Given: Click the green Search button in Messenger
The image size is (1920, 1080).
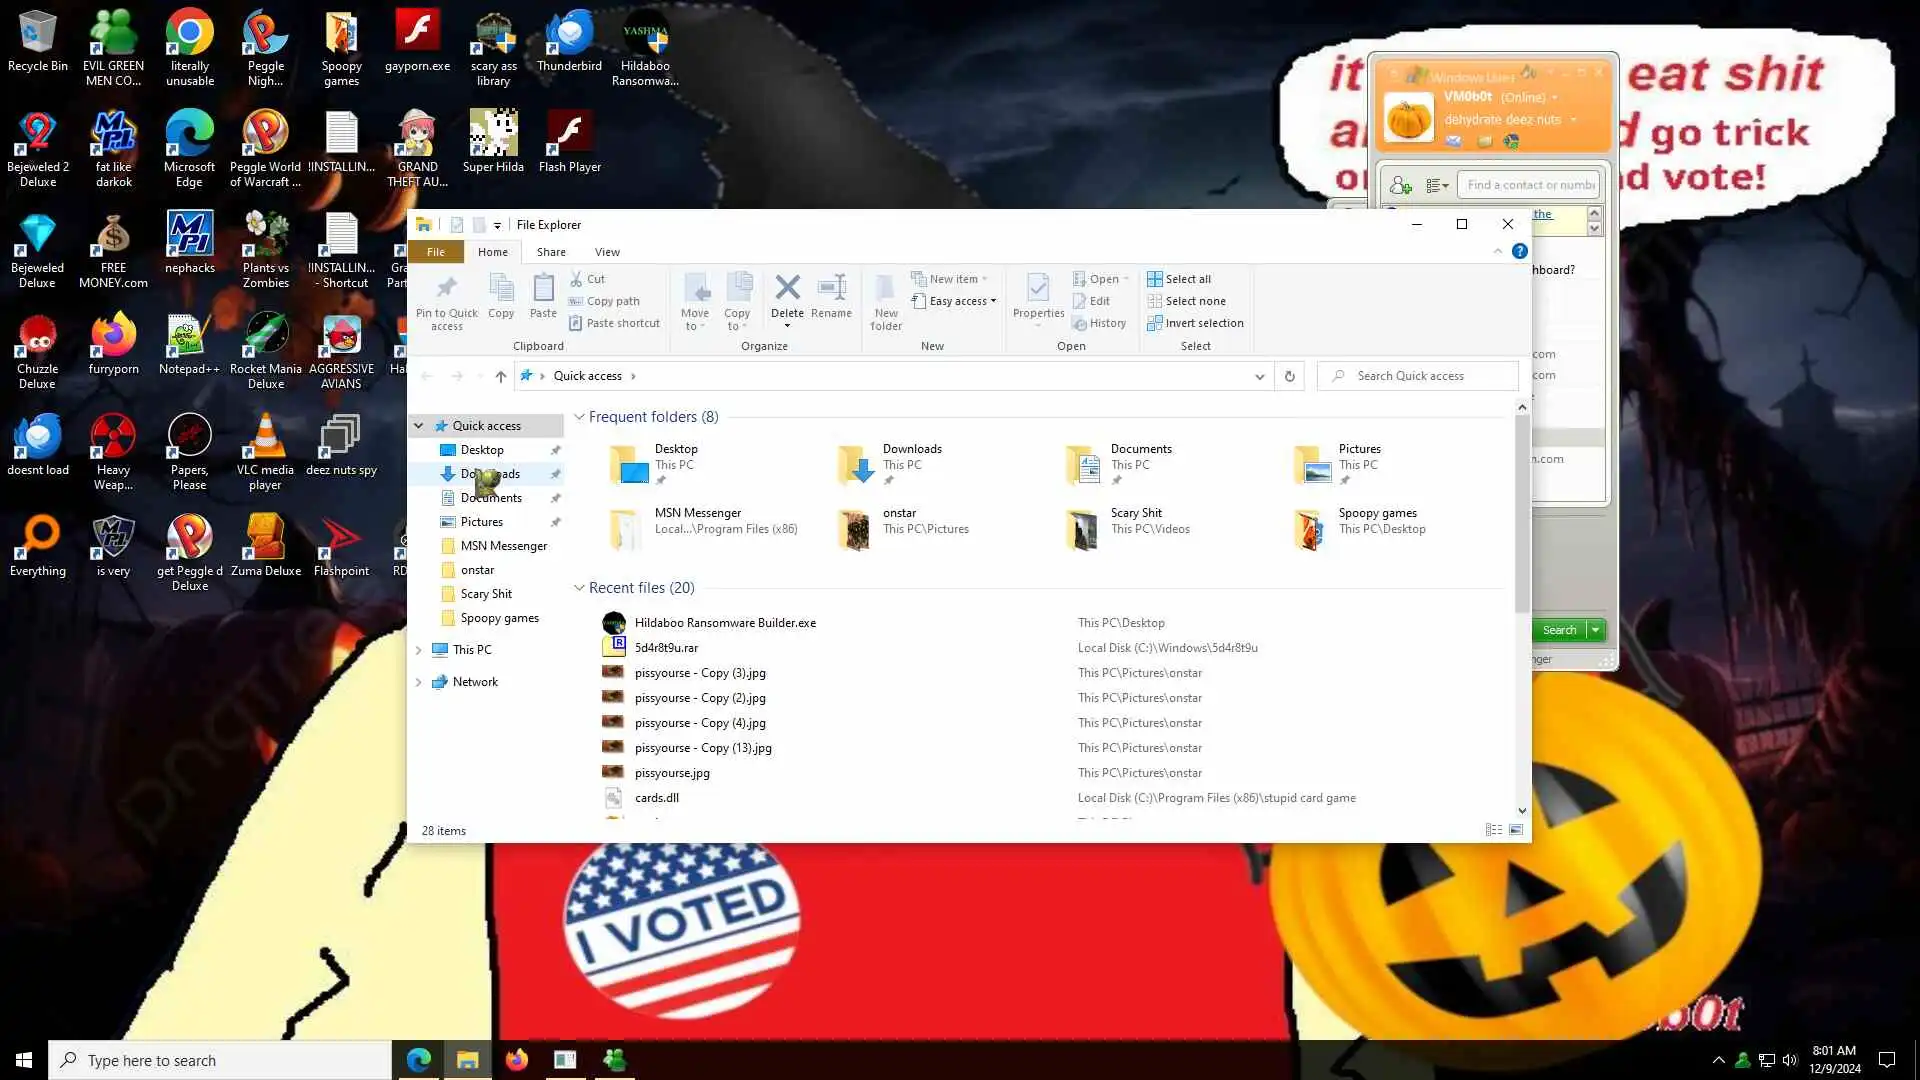Looking at the screenshot, I should [x=1559, y=630].
